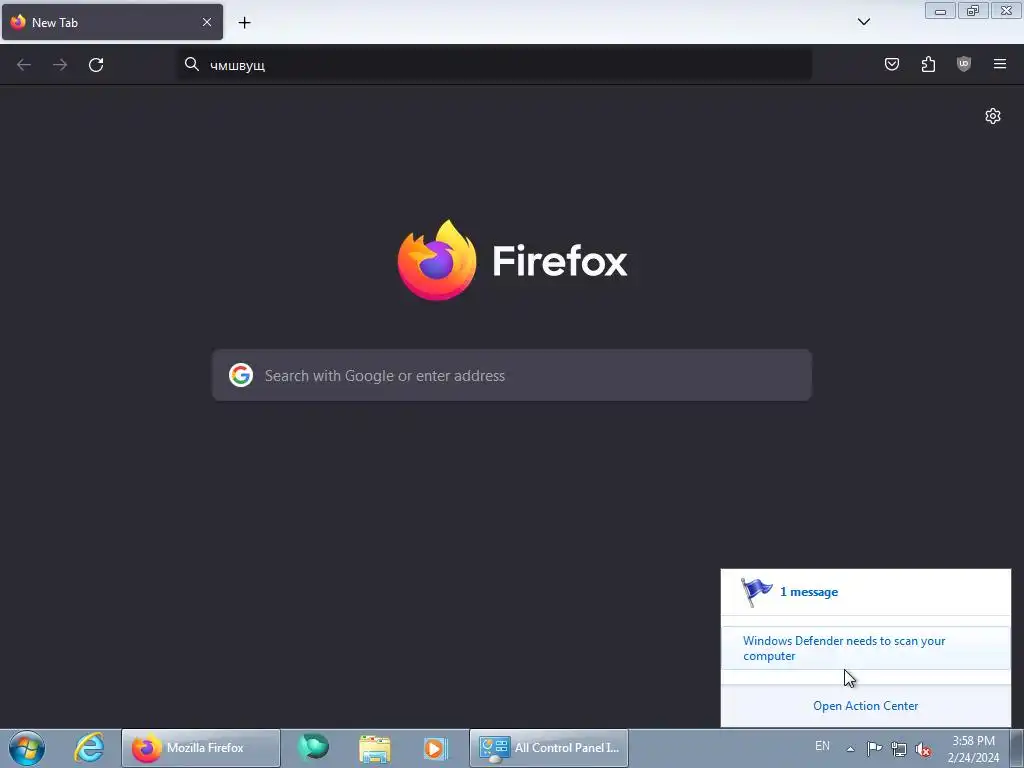Open the clock showing 3:58 PM
Image resolution: width=1024 pixels, height=768 pixels.
tap(973, 749)
